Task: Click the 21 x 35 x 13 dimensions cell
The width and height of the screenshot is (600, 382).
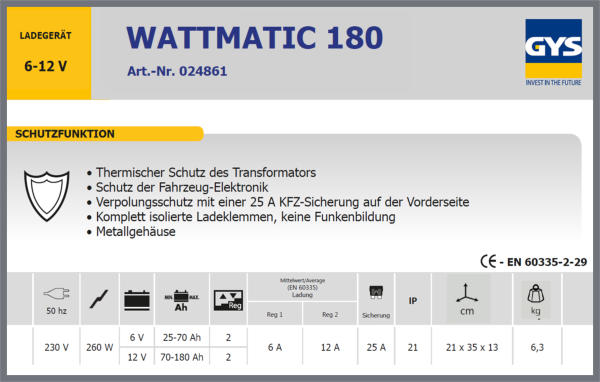Action: click(472, 347)
